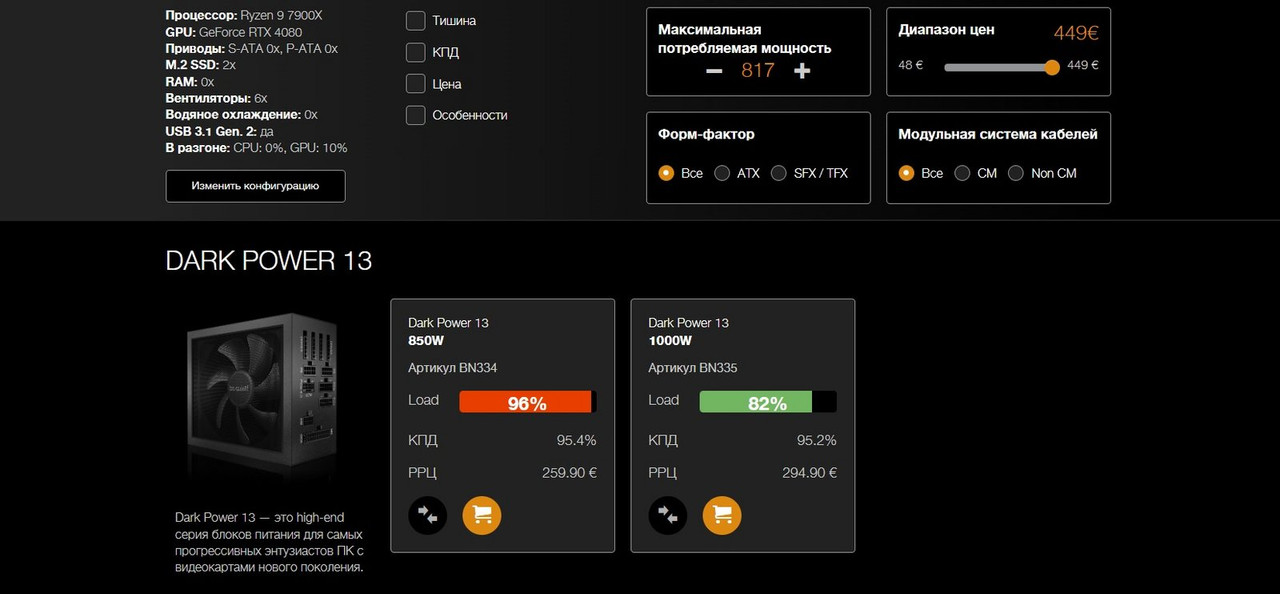
Task: Click the 817 power value
Action: coord(758,71)
